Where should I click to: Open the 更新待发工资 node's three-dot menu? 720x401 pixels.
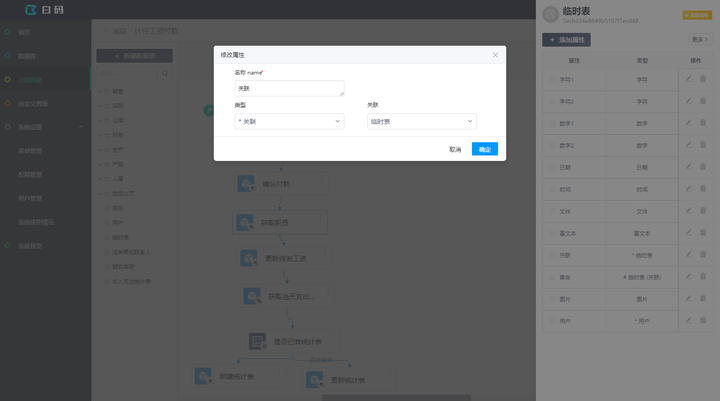pos(325,253)
